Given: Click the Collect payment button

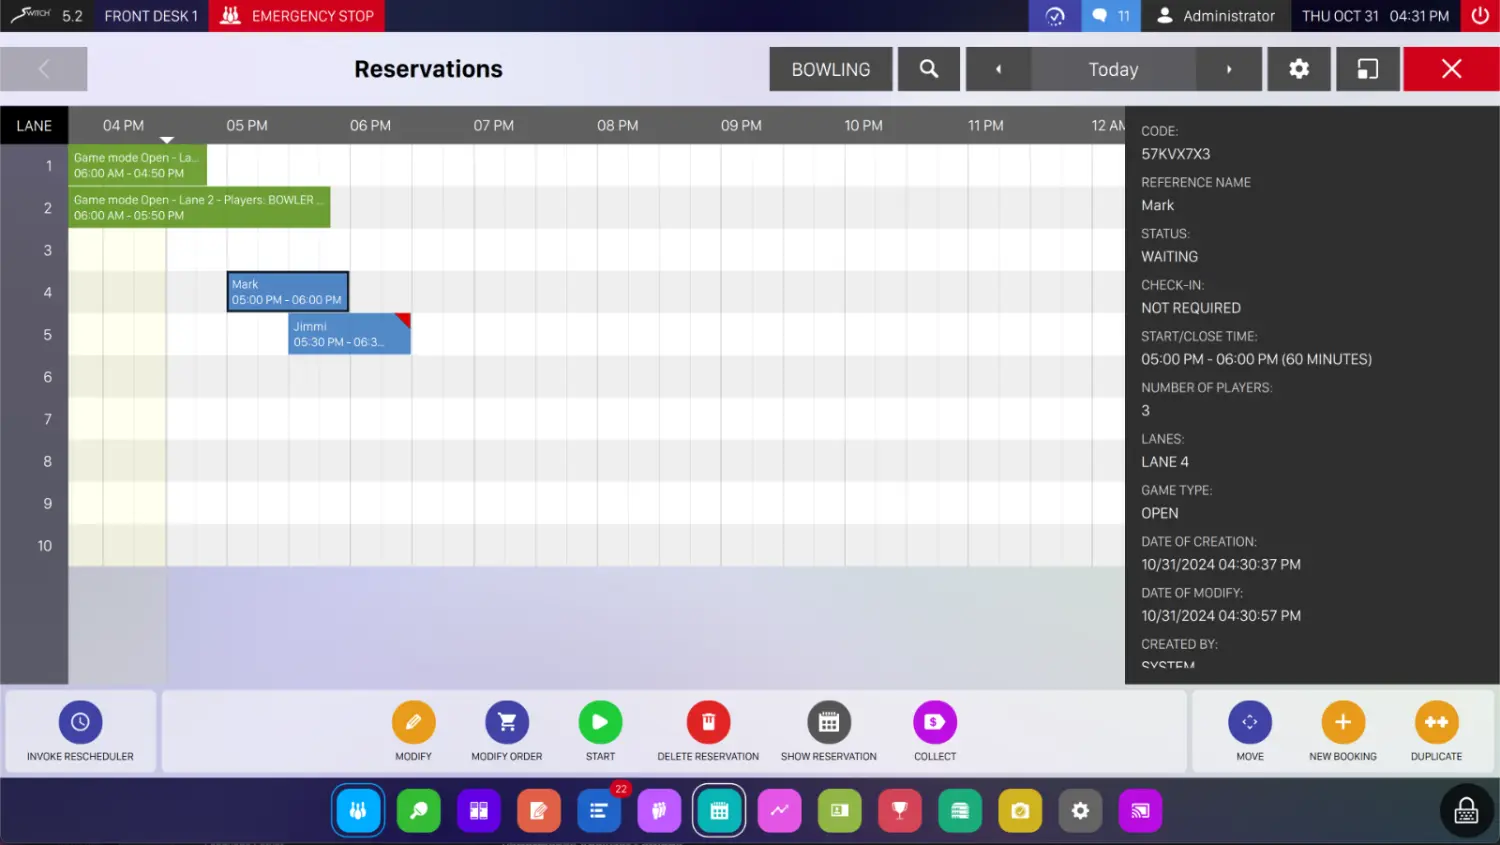Looking at the screenshot, I should point(935,731).
